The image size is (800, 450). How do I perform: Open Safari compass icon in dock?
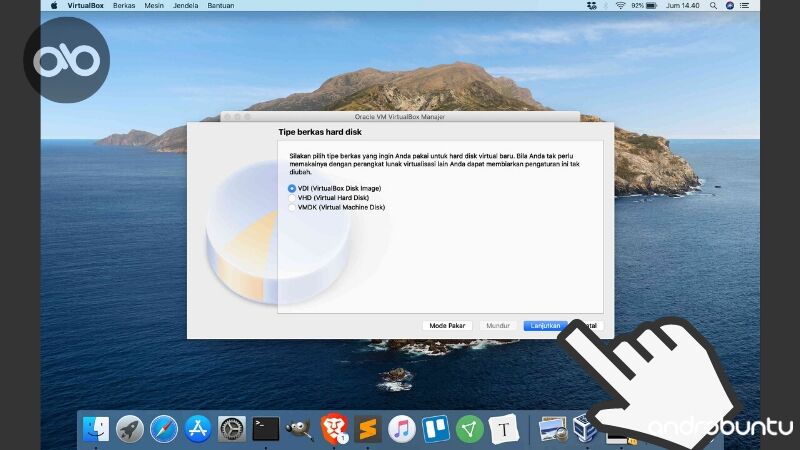pyautogui.click(x=164, y=429)
